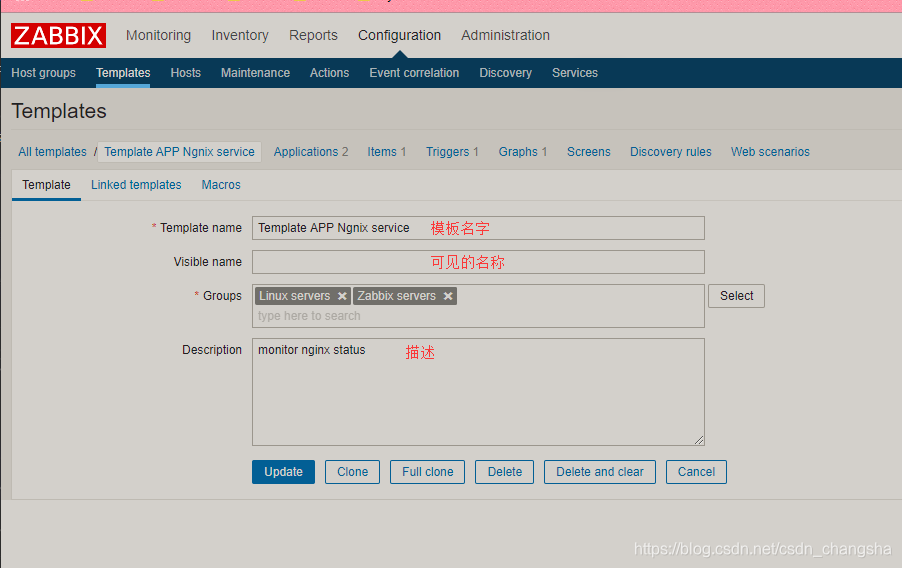Click the Full clone button
Screen dimensions: 902x568
[x=427, y=472]
